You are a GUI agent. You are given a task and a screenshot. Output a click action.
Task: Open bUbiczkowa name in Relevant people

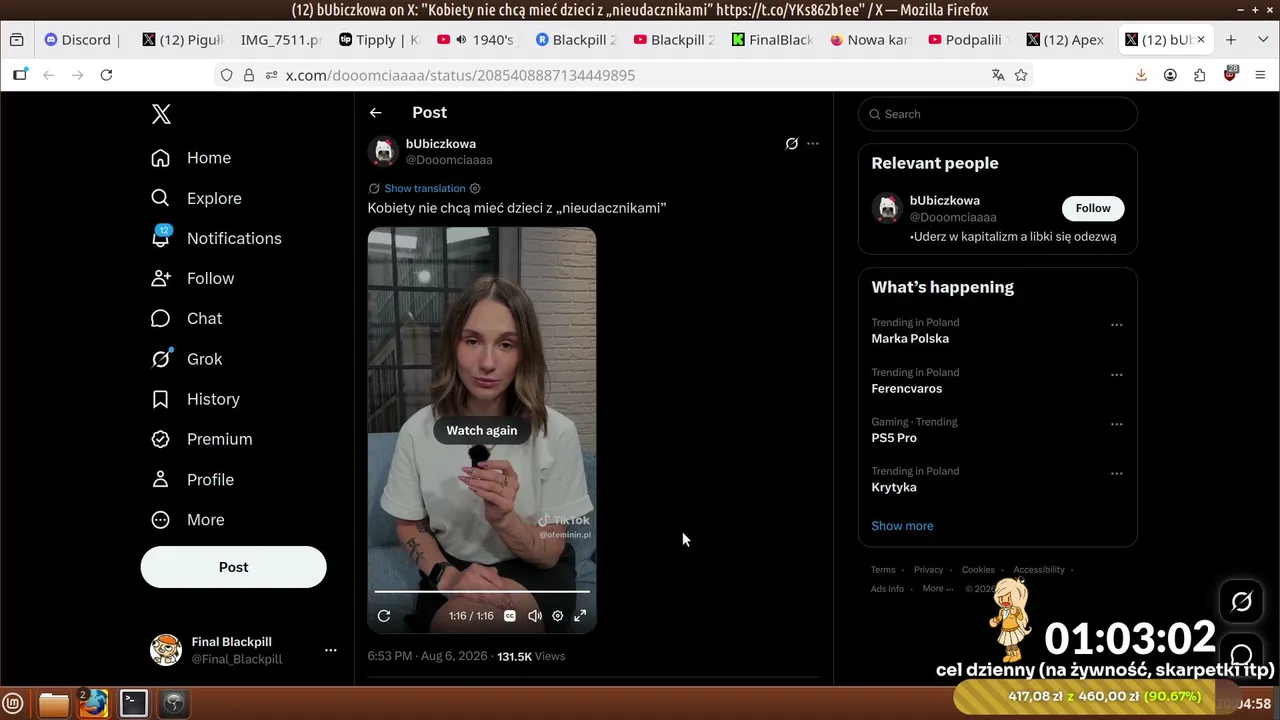pos(945,201)
